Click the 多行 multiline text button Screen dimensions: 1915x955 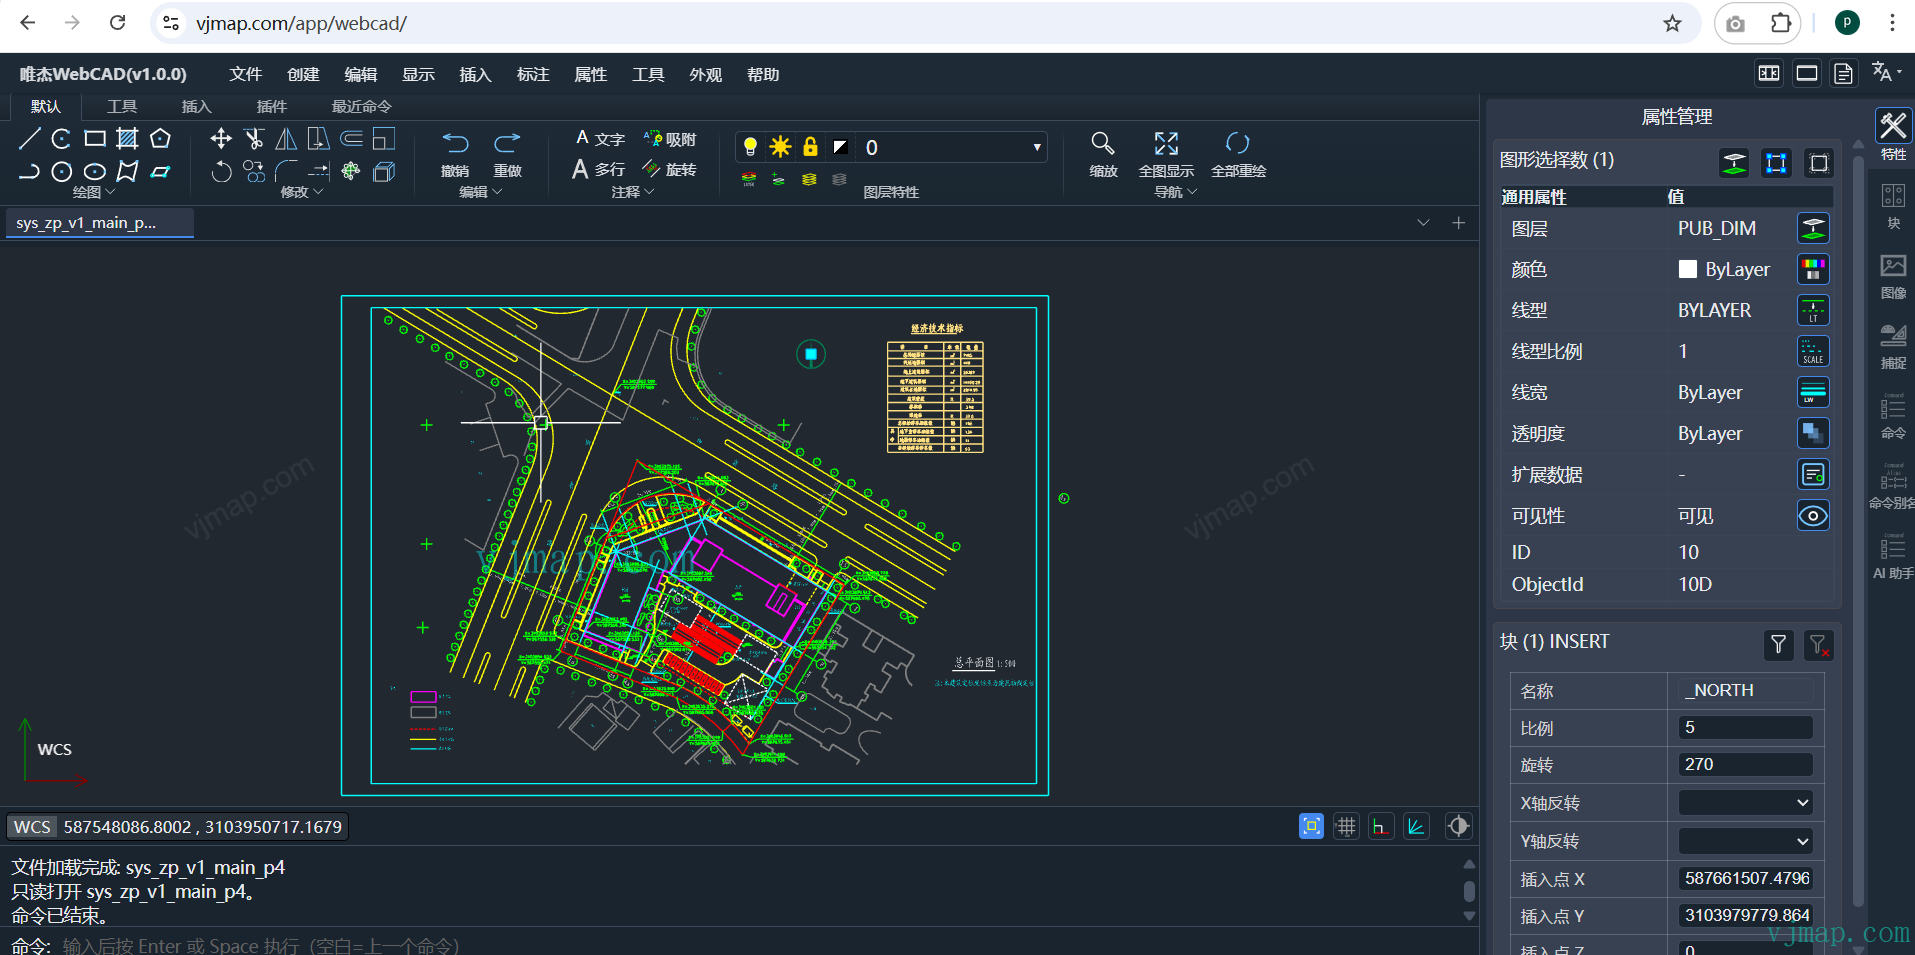599,170
